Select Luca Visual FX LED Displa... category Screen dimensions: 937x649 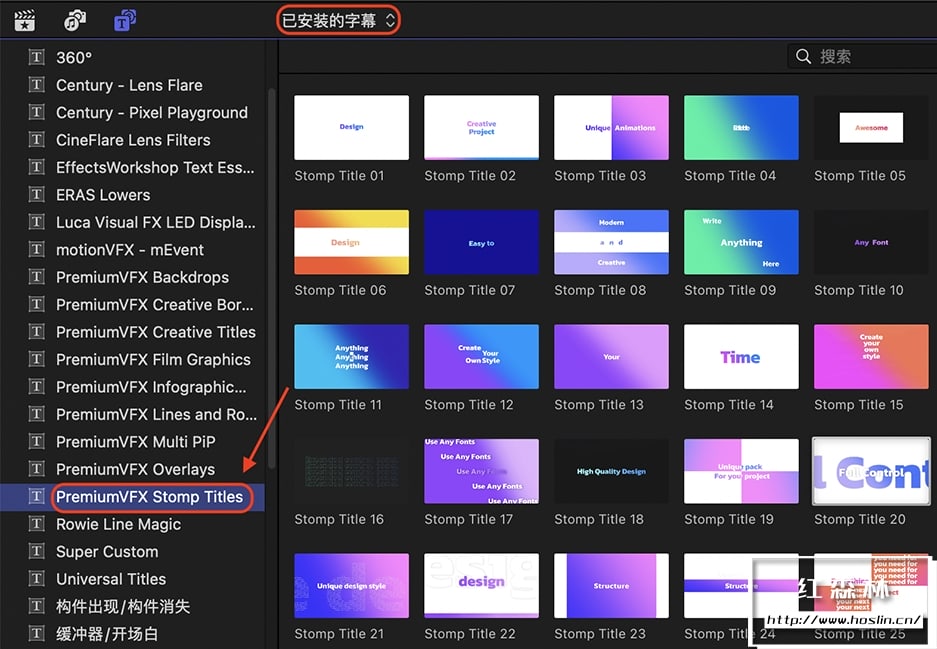click(133, 222)
